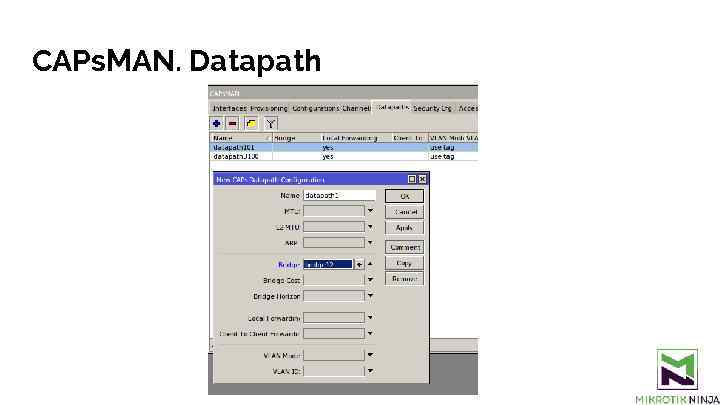Viewport: 720px width, 405px height.
Task: Expand the VLAN Mode field arrow
Action: (x=370, y=355)
